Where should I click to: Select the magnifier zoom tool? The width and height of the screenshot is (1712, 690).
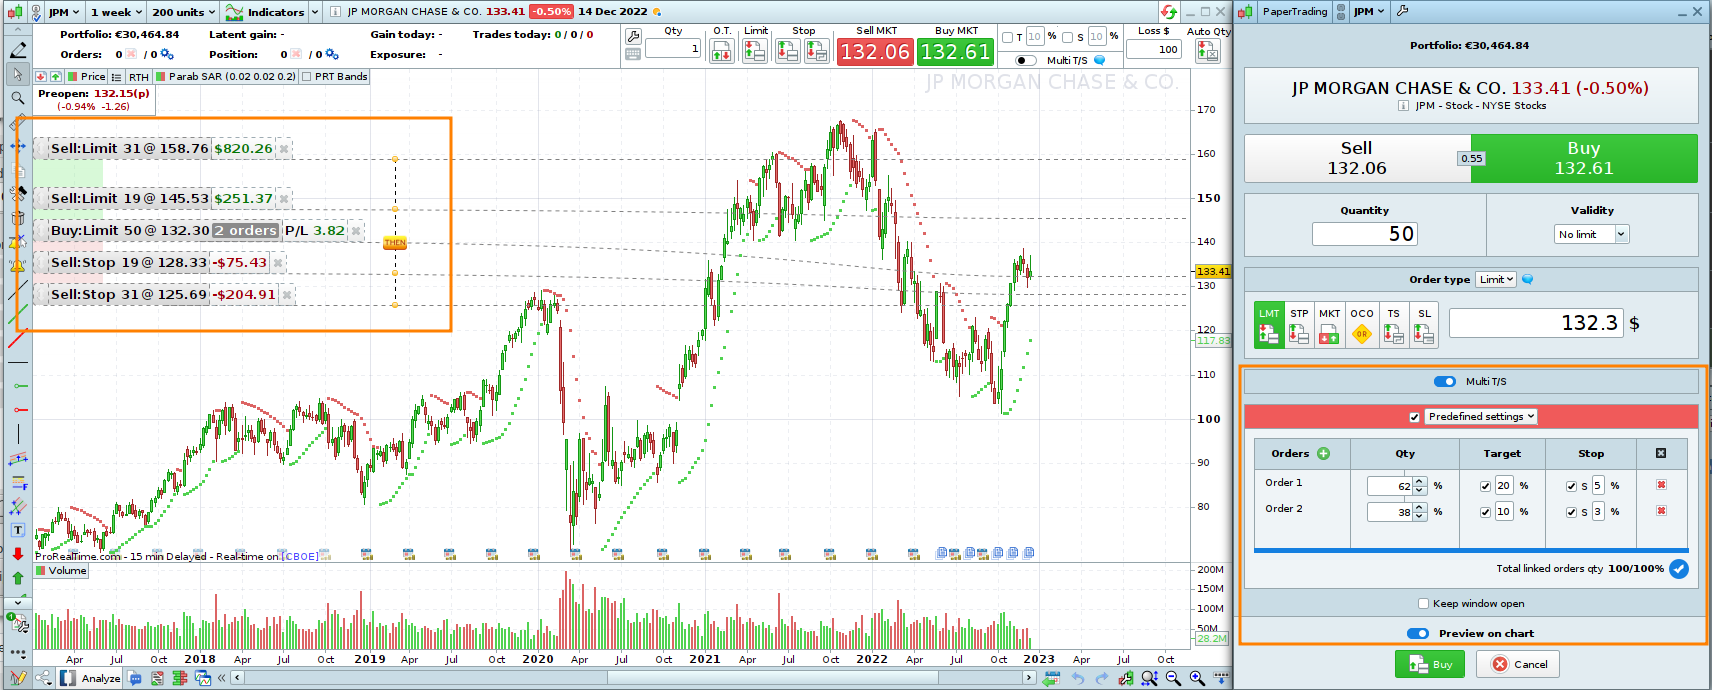coord(18,98)
